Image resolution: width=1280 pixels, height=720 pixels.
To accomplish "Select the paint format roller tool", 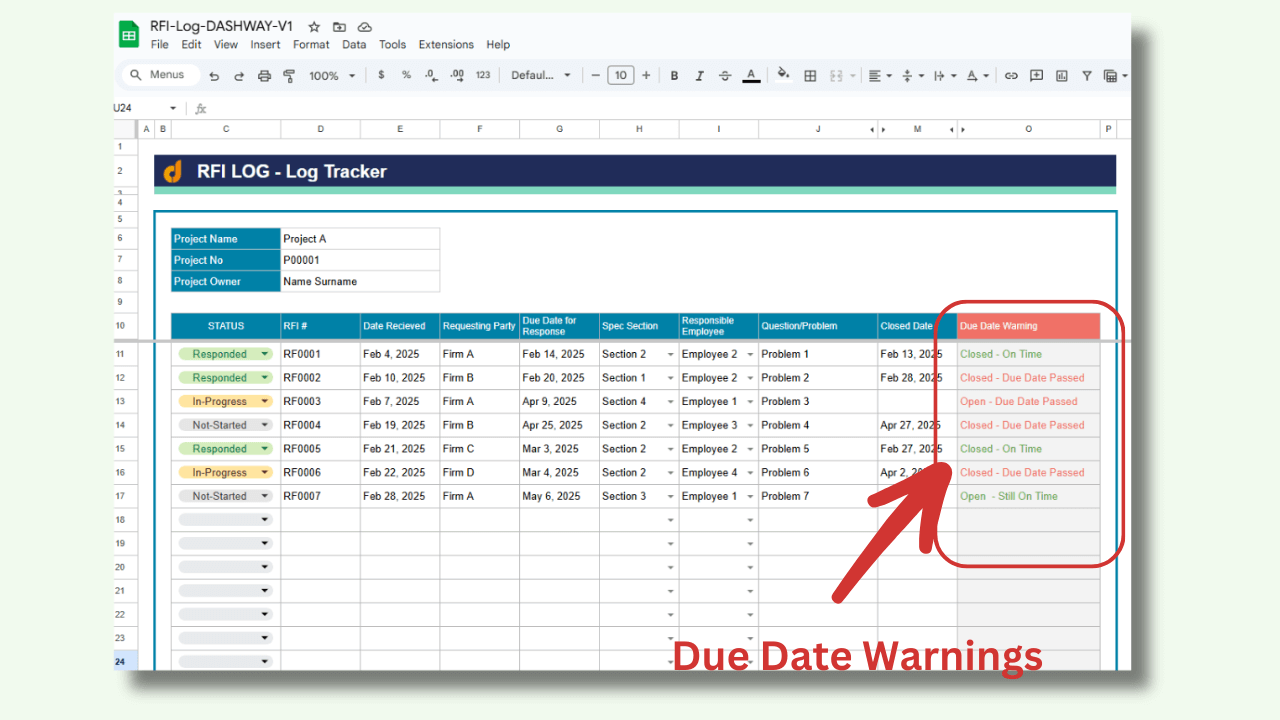I will pyautogui.click(x=289, y=76).
